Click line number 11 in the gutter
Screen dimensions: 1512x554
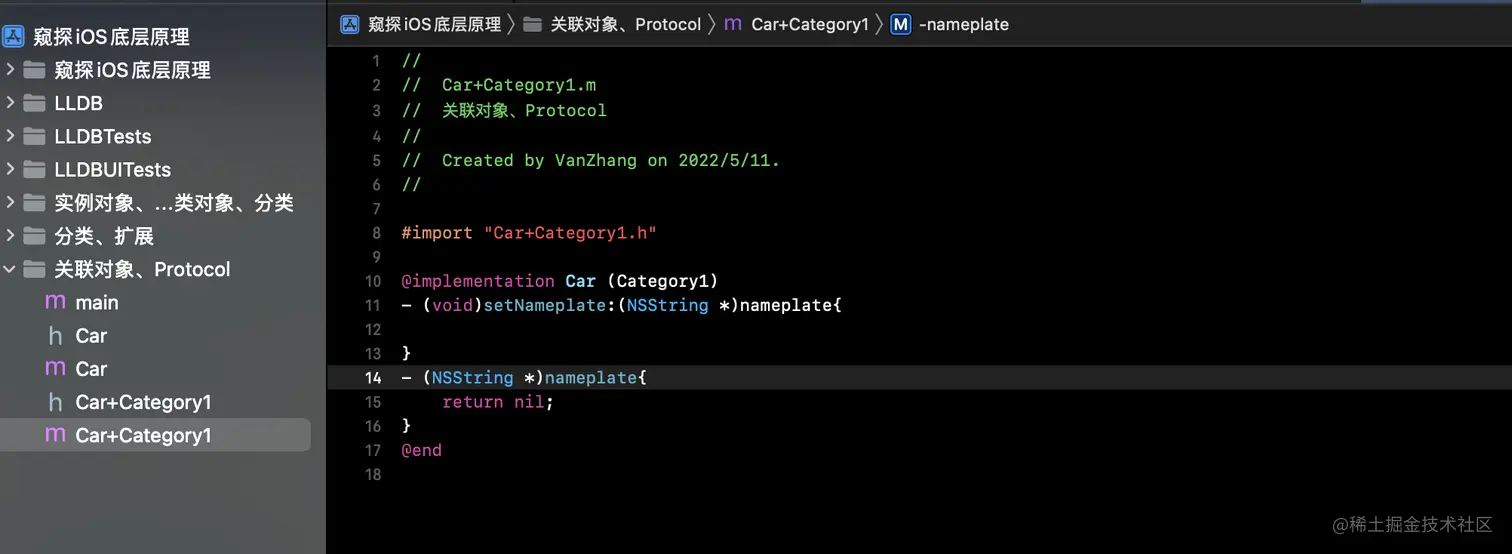point(373,305)
